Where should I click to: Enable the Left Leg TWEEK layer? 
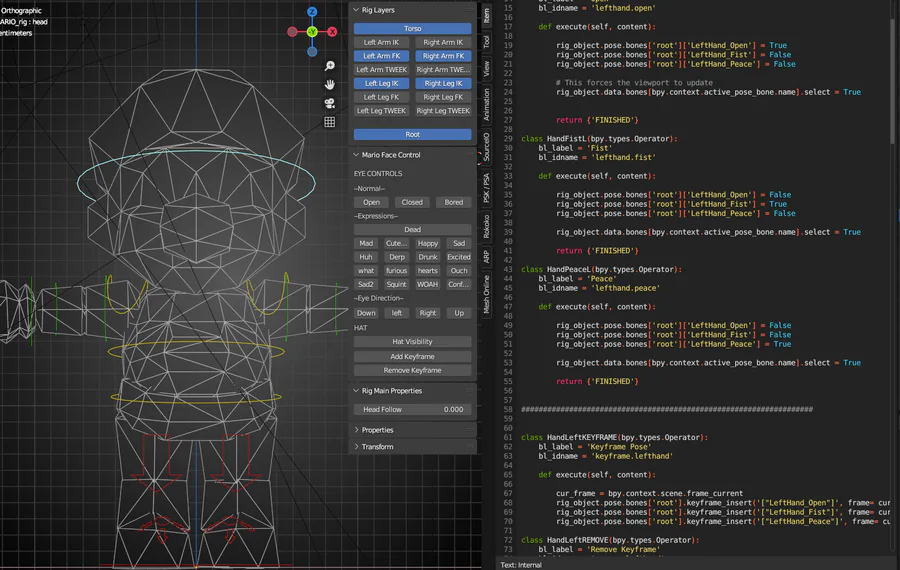[381, 111]
